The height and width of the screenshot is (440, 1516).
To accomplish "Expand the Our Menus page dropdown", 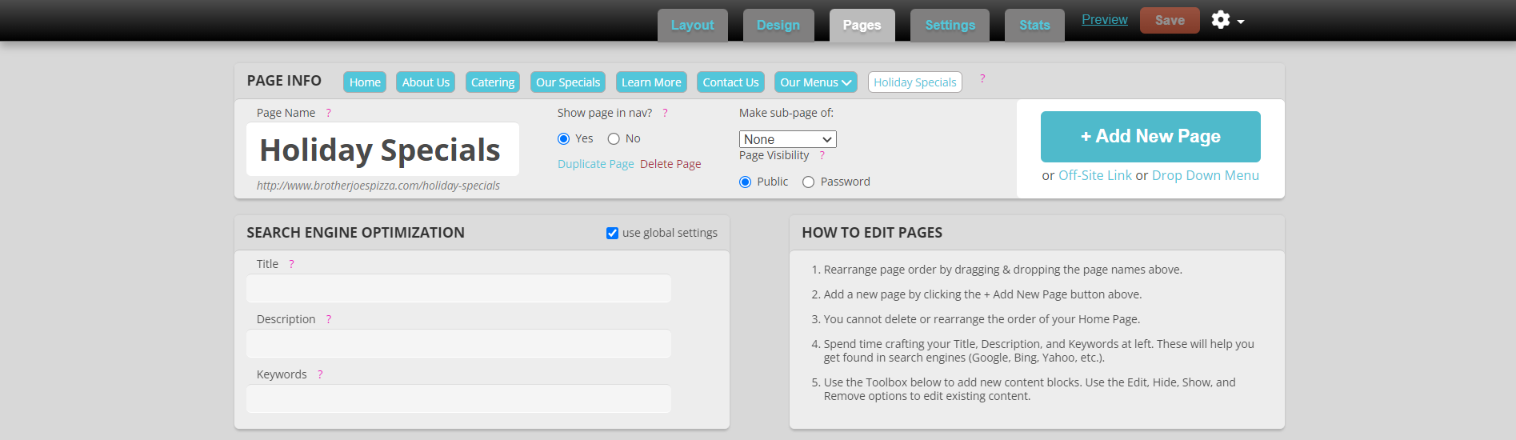I will (x=816, y=82).
